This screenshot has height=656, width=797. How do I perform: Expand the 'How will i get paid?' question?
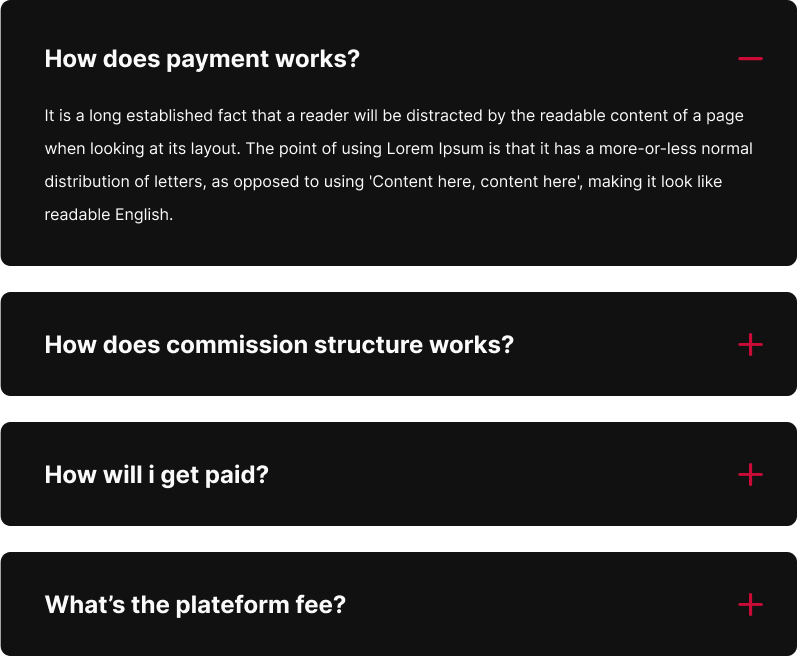click(x=157, y=475)
